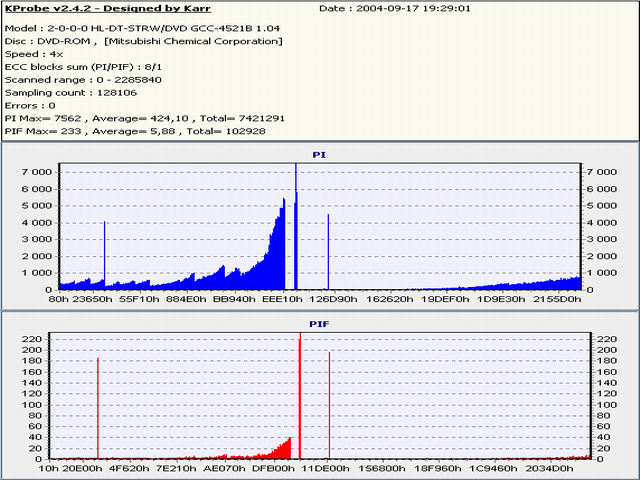Click the 'DFB00h' label under the PIF chart
Screen dimensions: 640x480
click(273, 468)
